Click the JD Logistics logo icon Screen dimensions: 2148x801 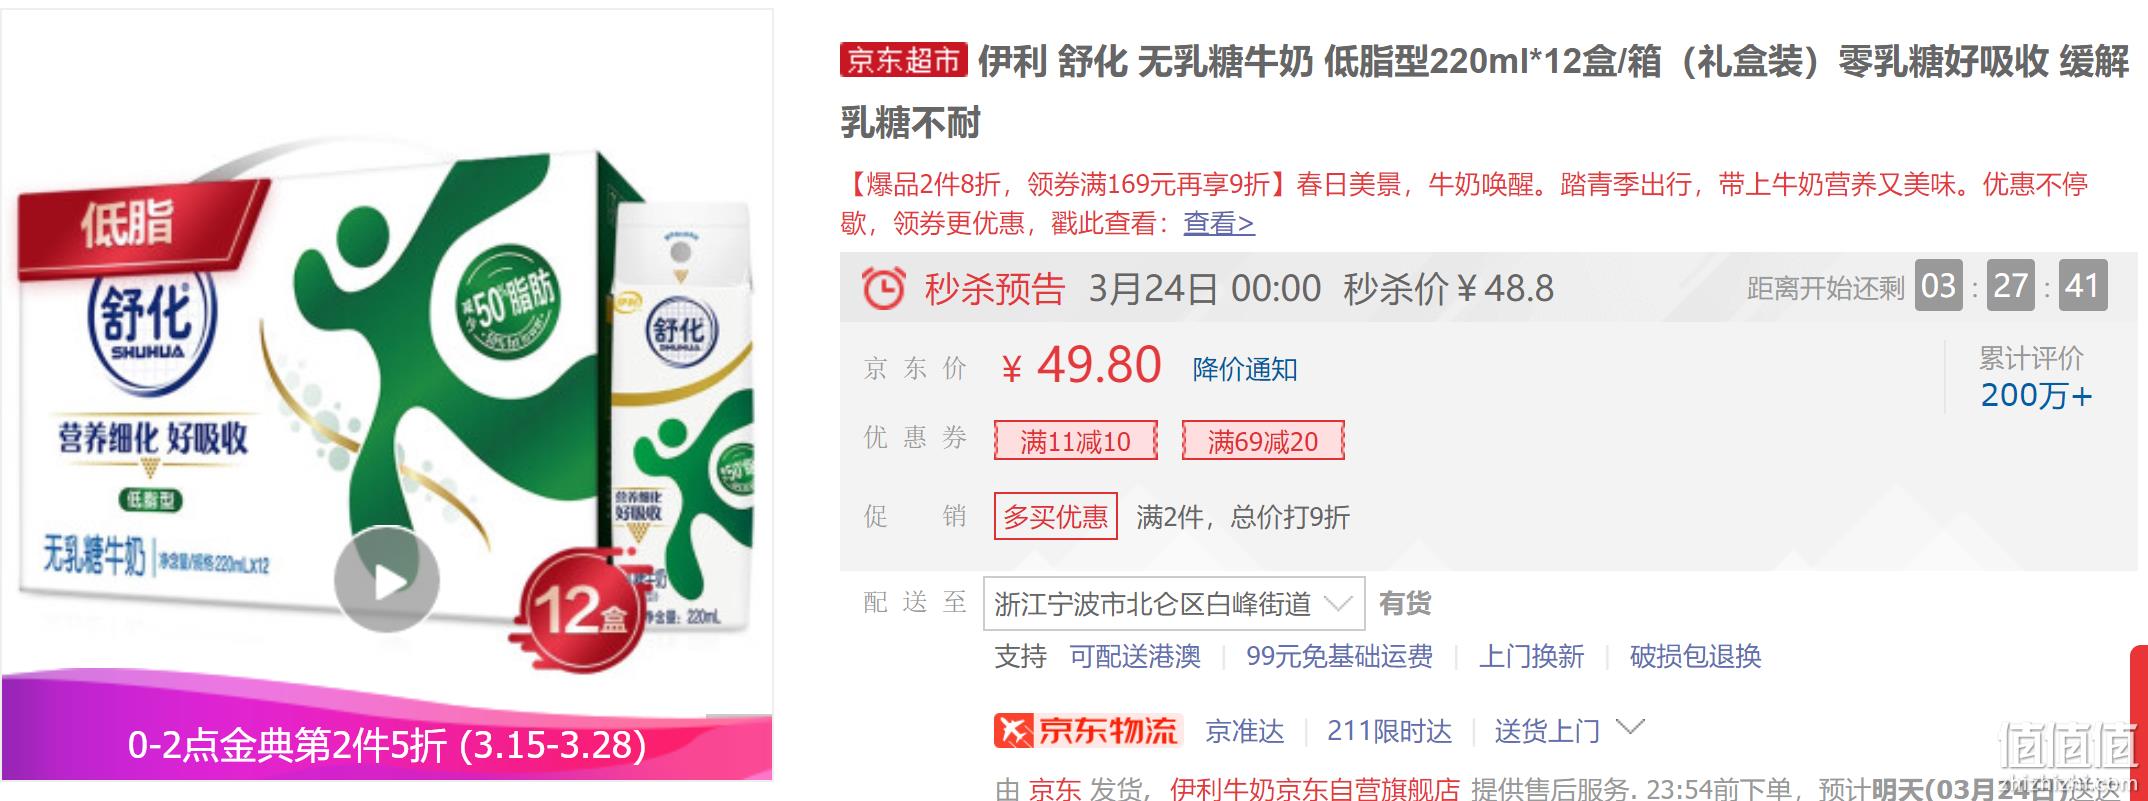pos(1089,731)
